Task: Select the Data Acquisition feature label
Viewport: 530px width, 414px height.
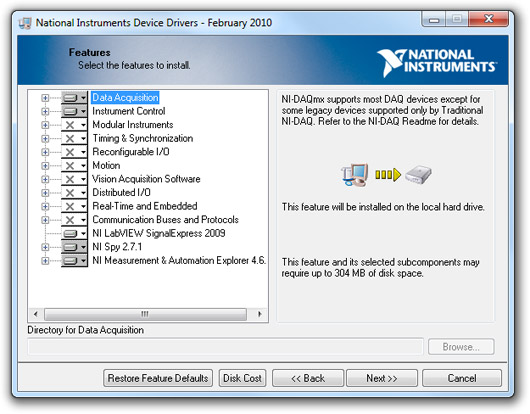Action: 125,98
